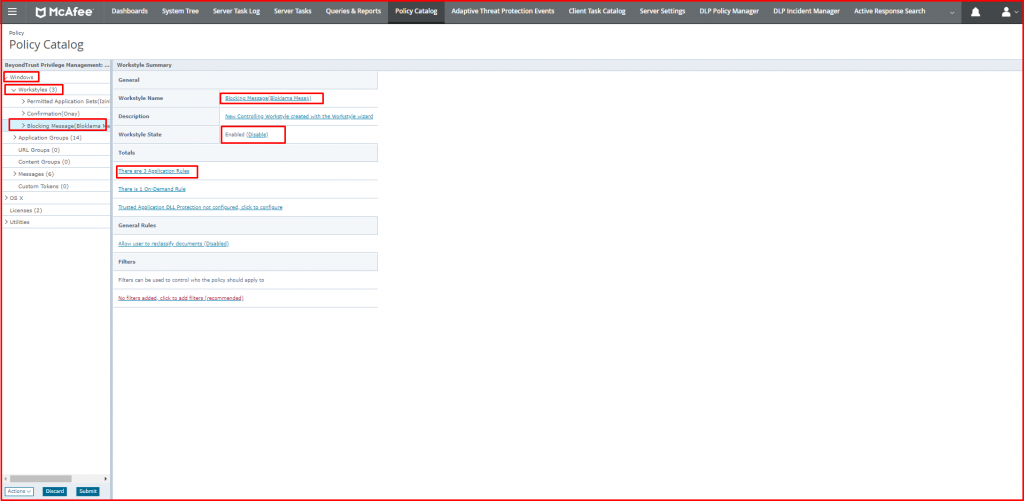This screenshot has height=501, width=1024.
Task: Click the tree scrollbar left arrow
Action: point(5,479)
